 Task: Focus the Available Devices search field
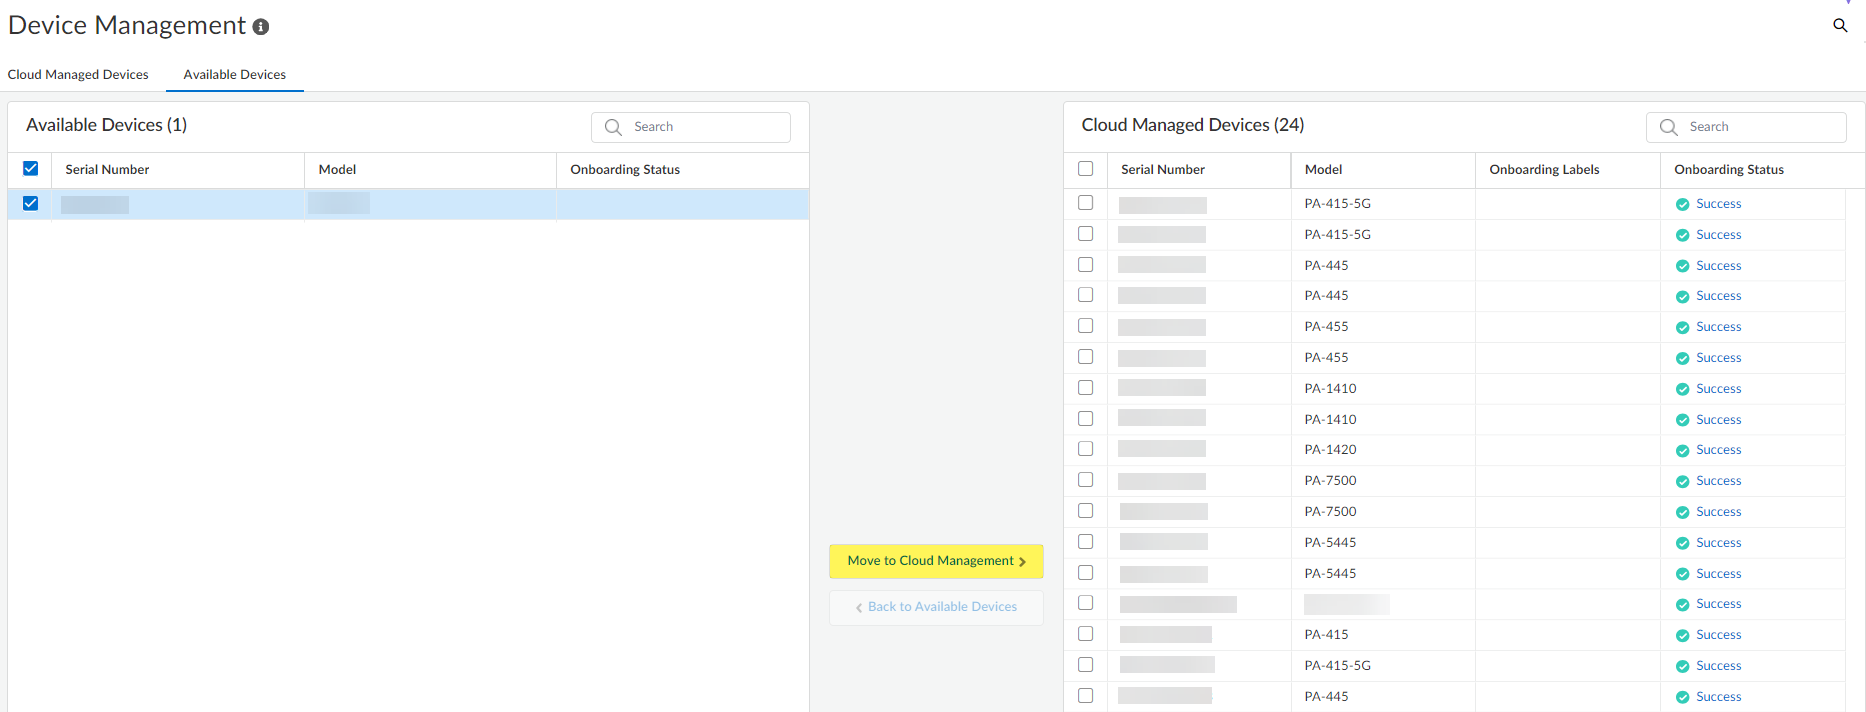(705, 127)
